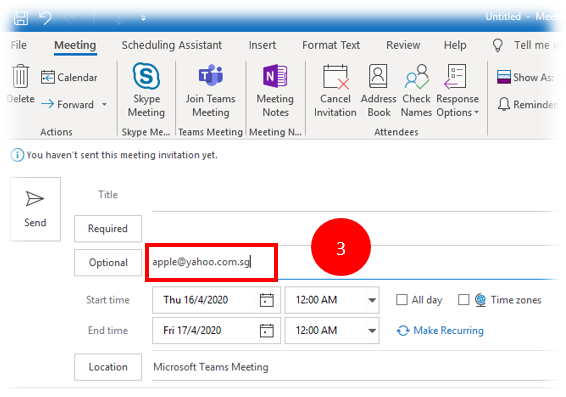Click the Save icon in title bar

tap(21, 17)
